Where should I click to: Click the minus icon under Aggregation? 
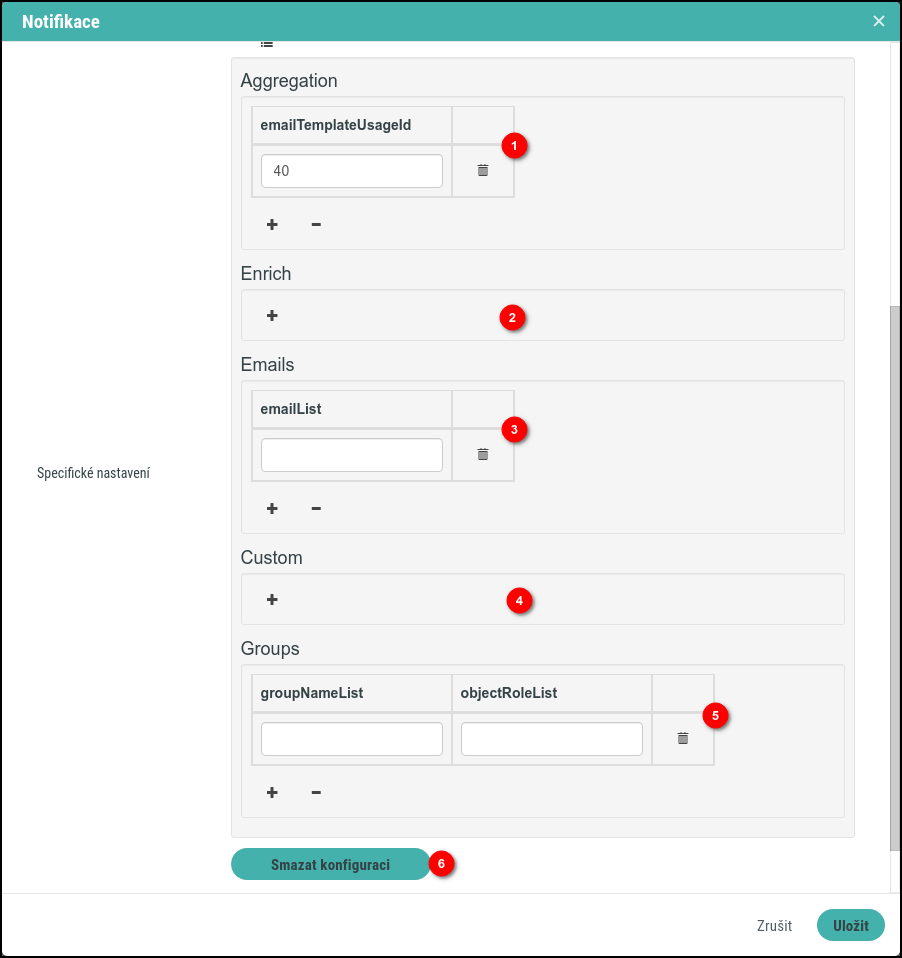(x=315, y=224)
